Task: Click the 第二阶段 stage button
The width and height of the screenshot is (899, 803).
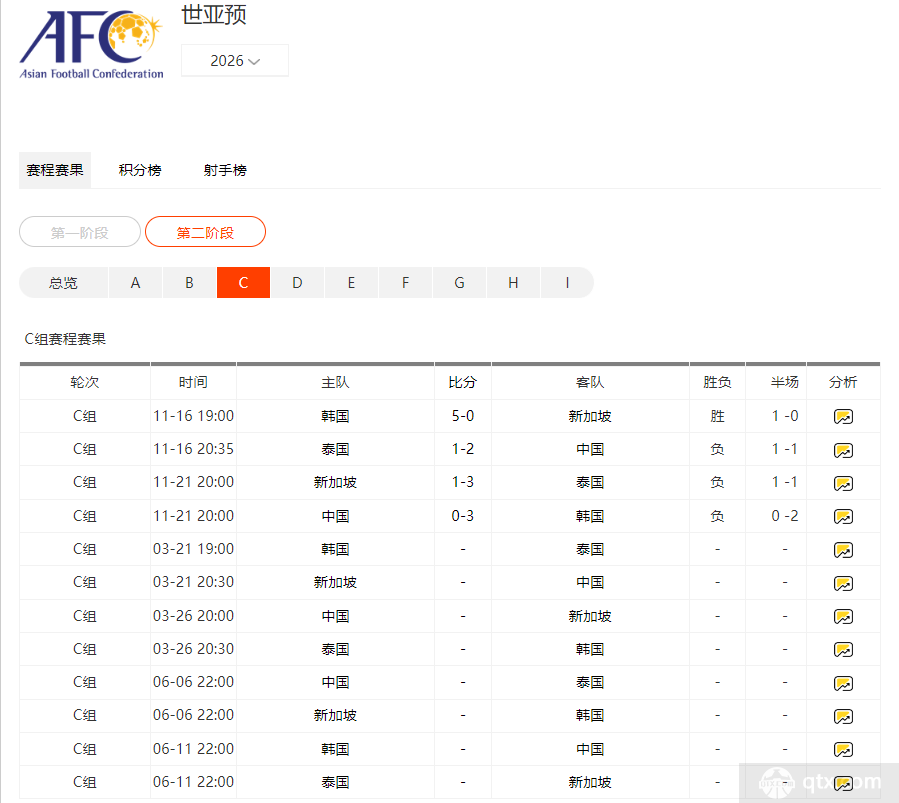Action: coord(204,231)
